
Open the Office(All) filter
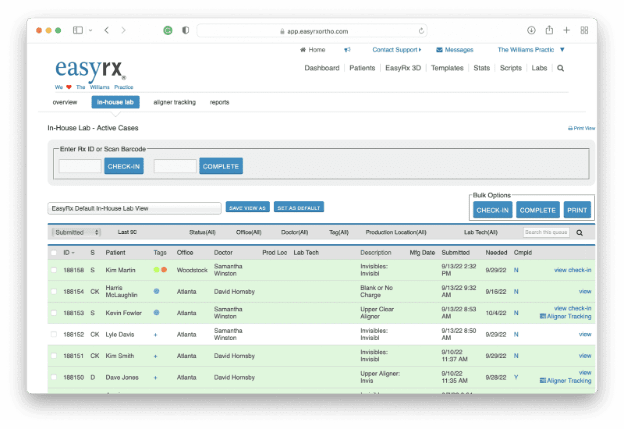point(248,232)
